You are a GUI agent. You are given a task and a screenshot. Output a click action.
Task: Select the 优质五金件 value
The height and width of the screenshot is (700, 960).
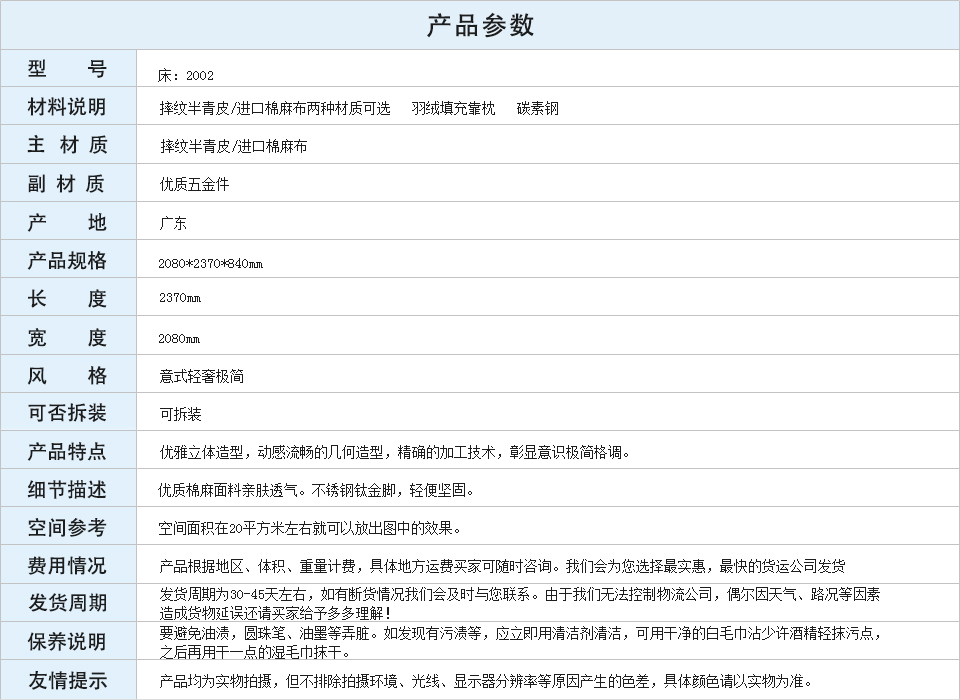pyautogui.click(x=194, y=184)
